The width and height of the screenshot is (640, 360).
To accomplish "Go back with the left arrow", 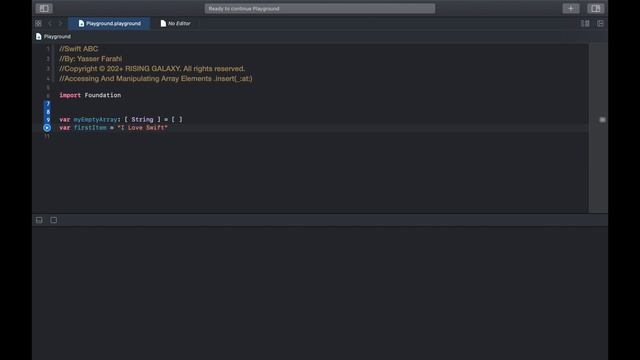I will coord(50,23).
